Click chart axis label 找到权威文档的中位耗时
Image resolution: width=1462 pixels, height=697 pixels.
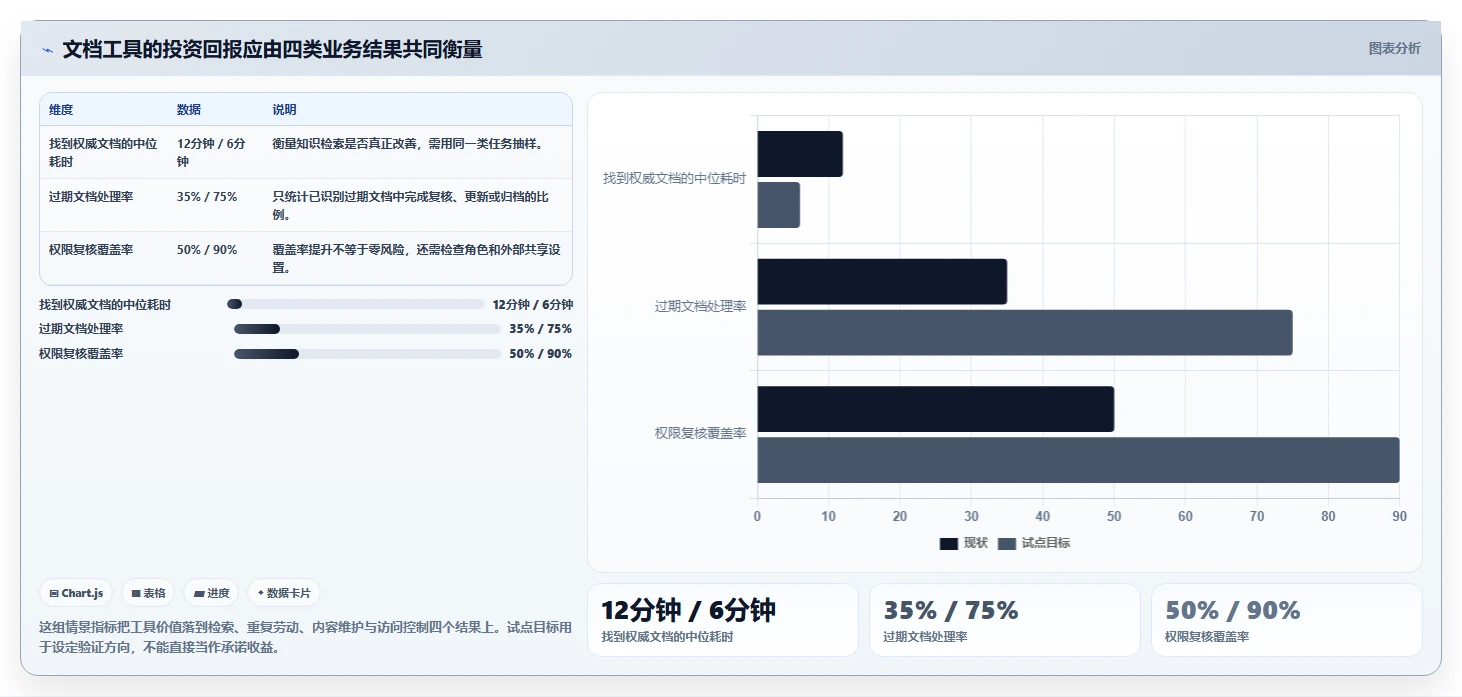pos(674,179)
